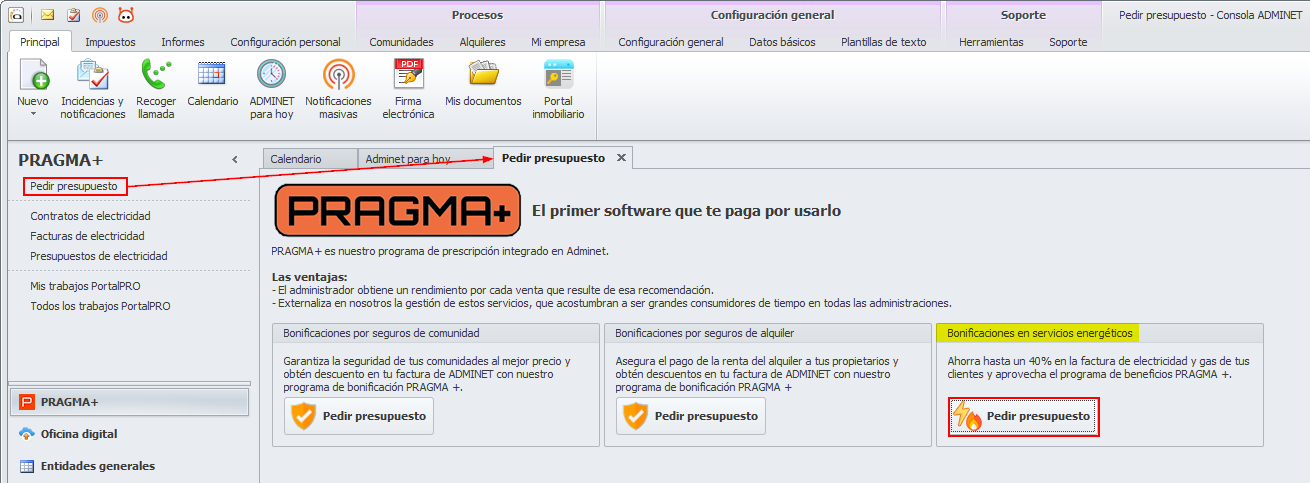Click the red robot face quick-access icon
Viewport: 1310px width, 483px height.
(125, 15)
